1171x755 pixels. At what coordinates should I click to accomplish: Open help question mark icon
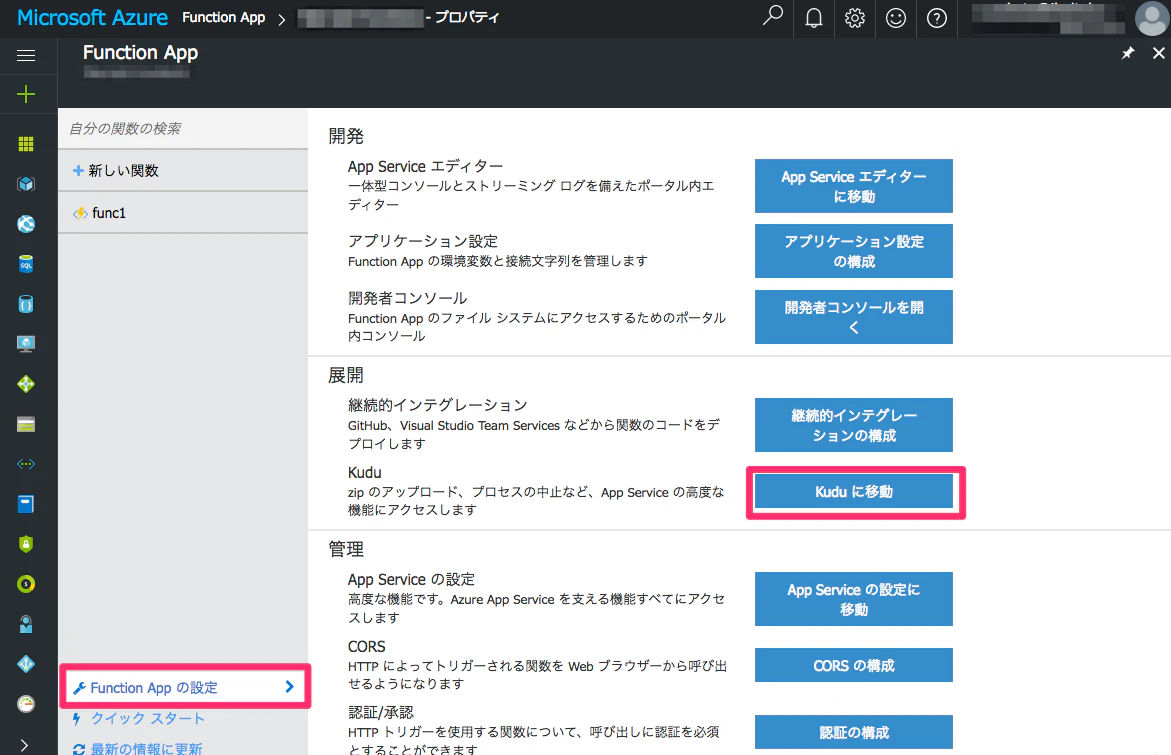tap(937, 18)
